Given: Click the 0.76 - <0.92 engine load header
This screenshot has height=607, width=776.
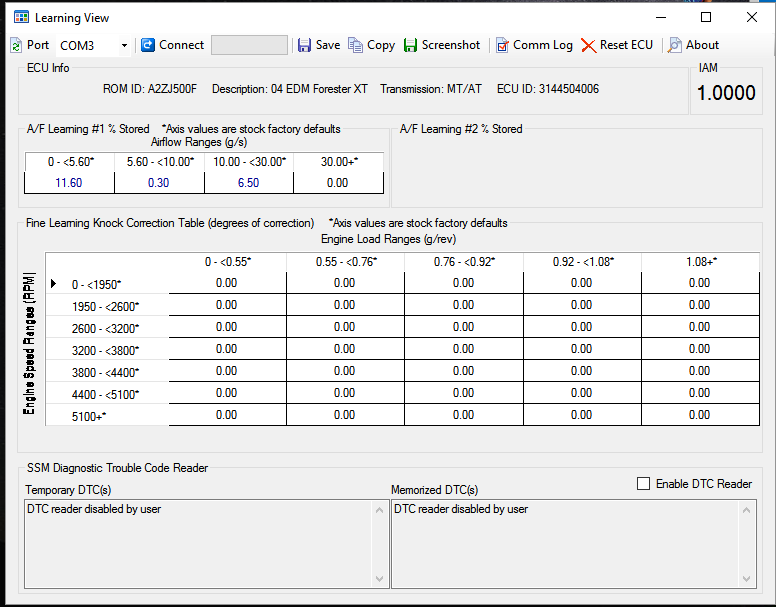Looking at the screenshot, I should pos(464,262).
